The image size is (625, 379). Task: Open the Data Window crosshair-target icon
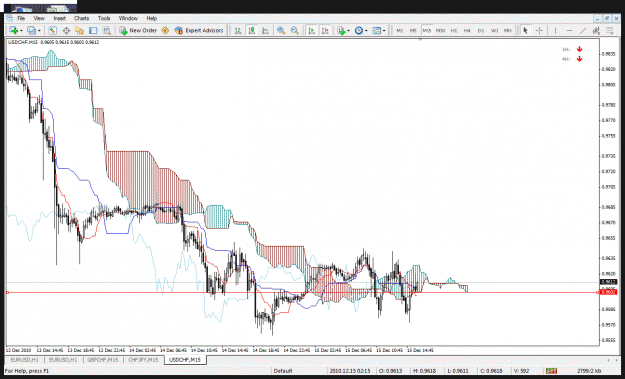click(66, 30)
